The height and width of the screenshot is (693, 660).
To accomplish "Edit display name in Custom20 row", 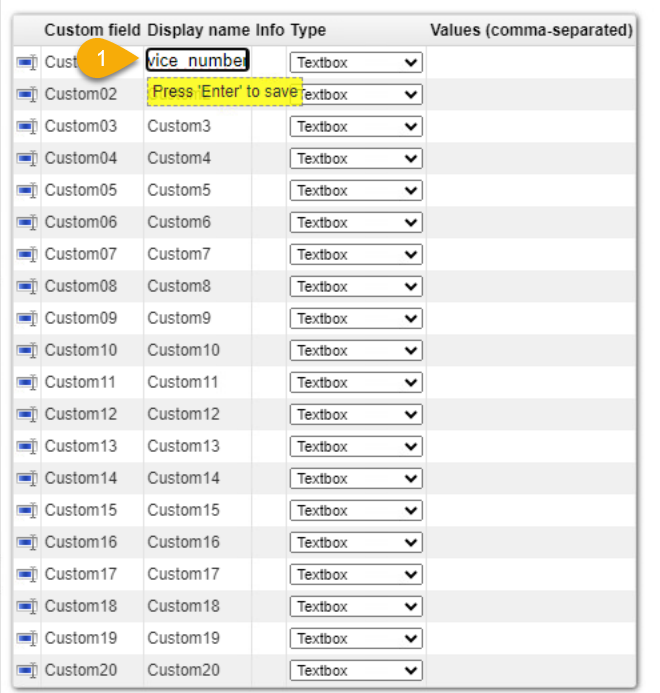I will coord(183,670).
